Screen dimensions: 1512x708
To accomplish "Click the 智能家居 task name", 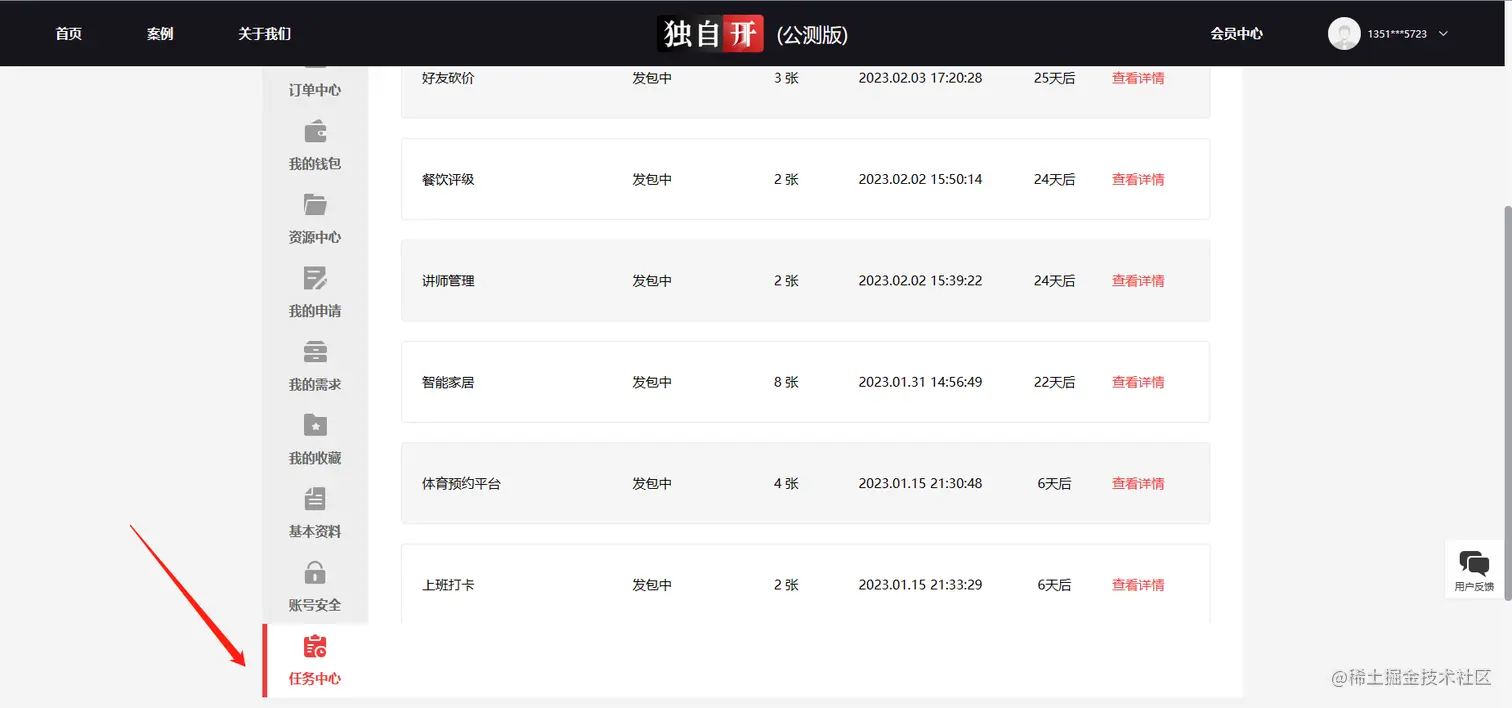I will coord(448,382).
